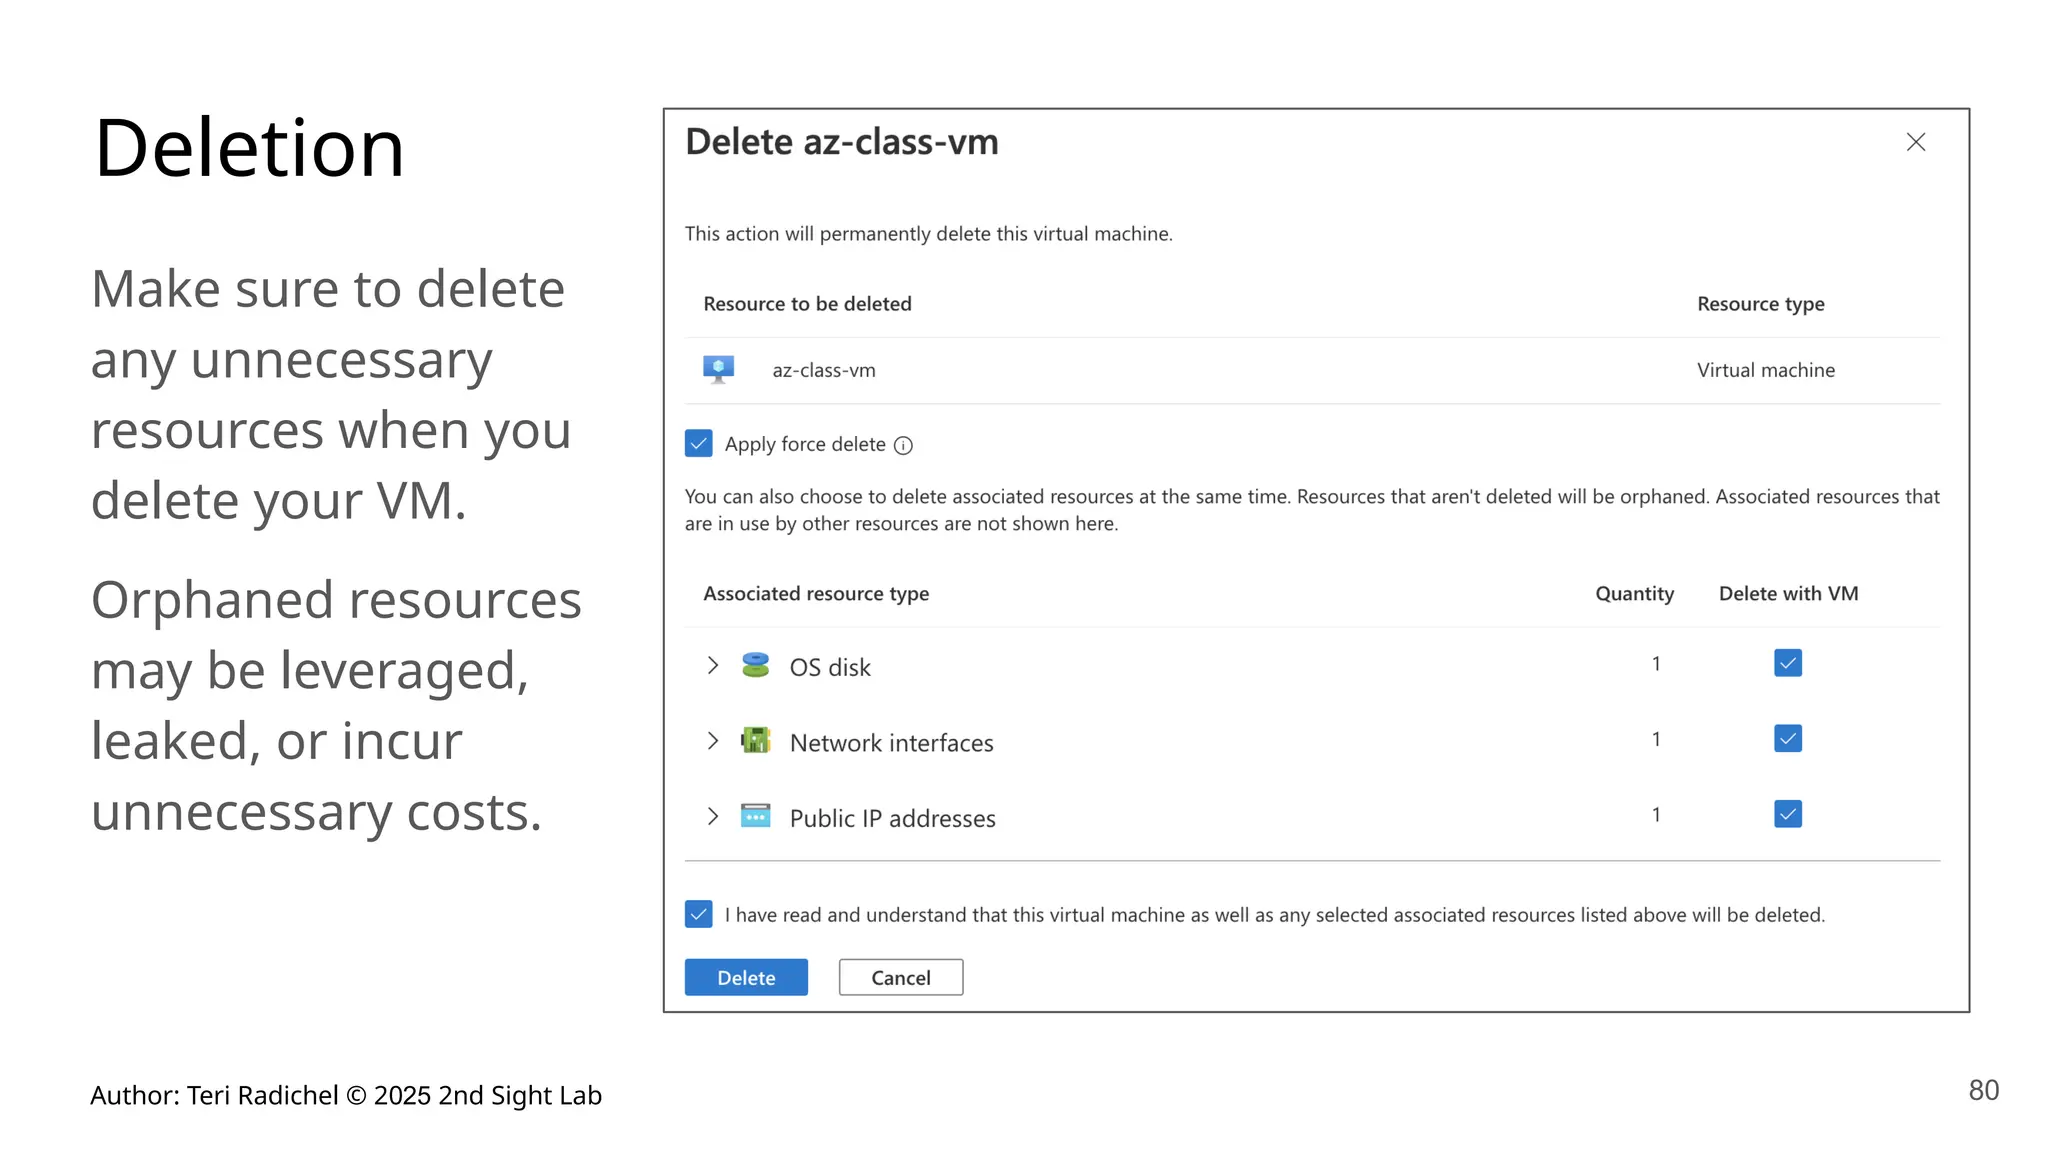This screenshot has height=1152, width=2048.
Task: Toggle the 'I have read and understand' checkbox
Action: click(699, 914)
